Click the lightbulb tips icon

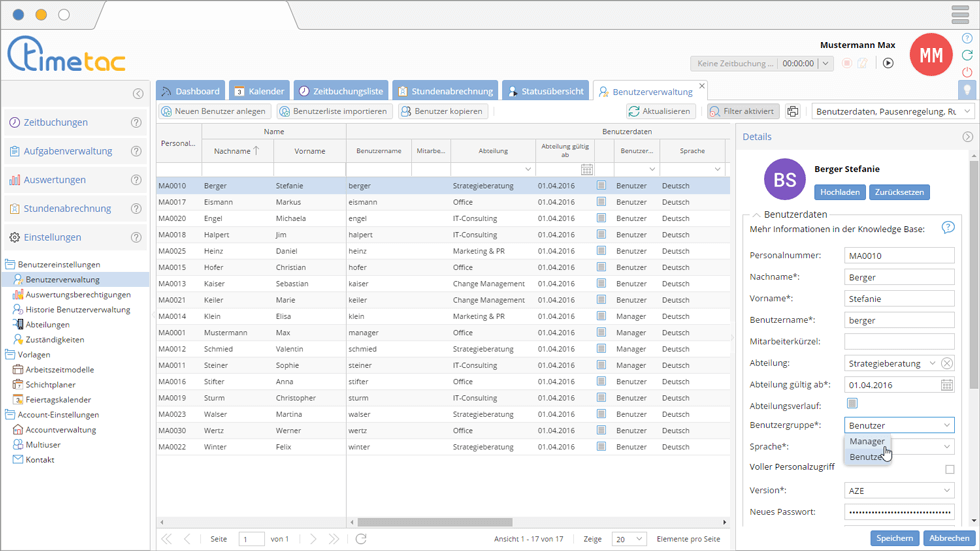pos(967,90)
